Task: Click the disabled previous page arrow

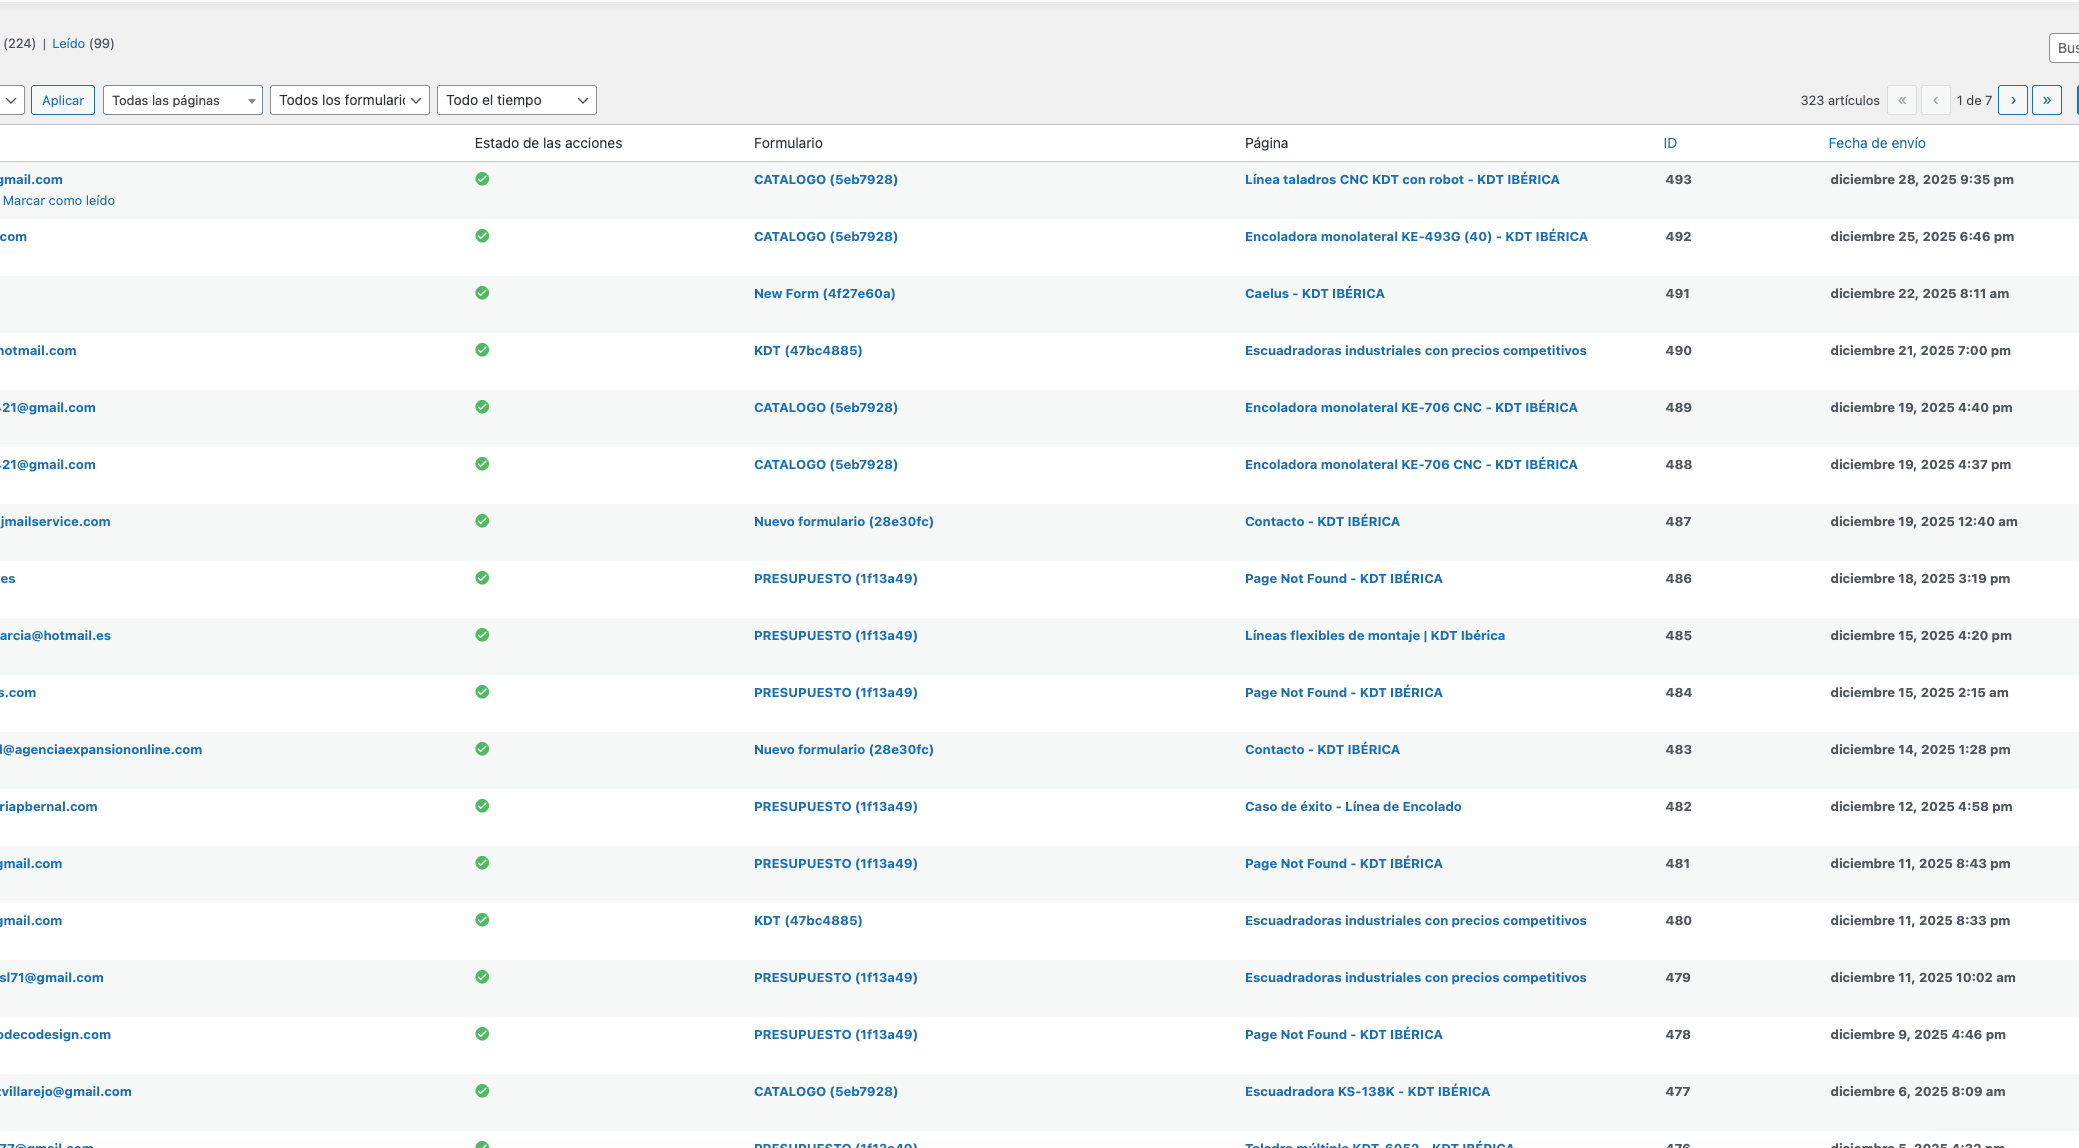Action: [1935, 100]
